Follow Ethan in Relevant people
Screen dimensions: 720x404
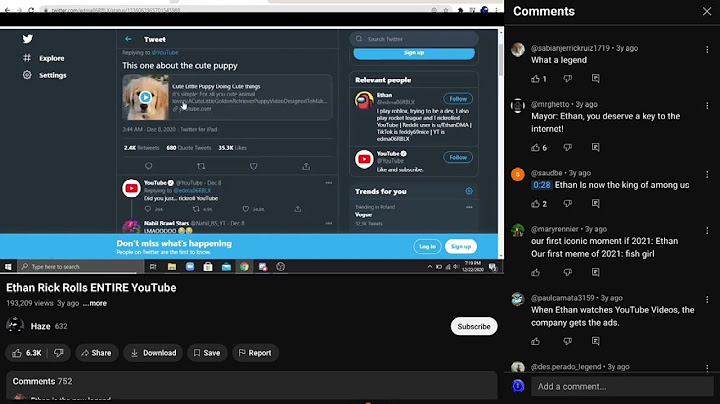[458, 99]
